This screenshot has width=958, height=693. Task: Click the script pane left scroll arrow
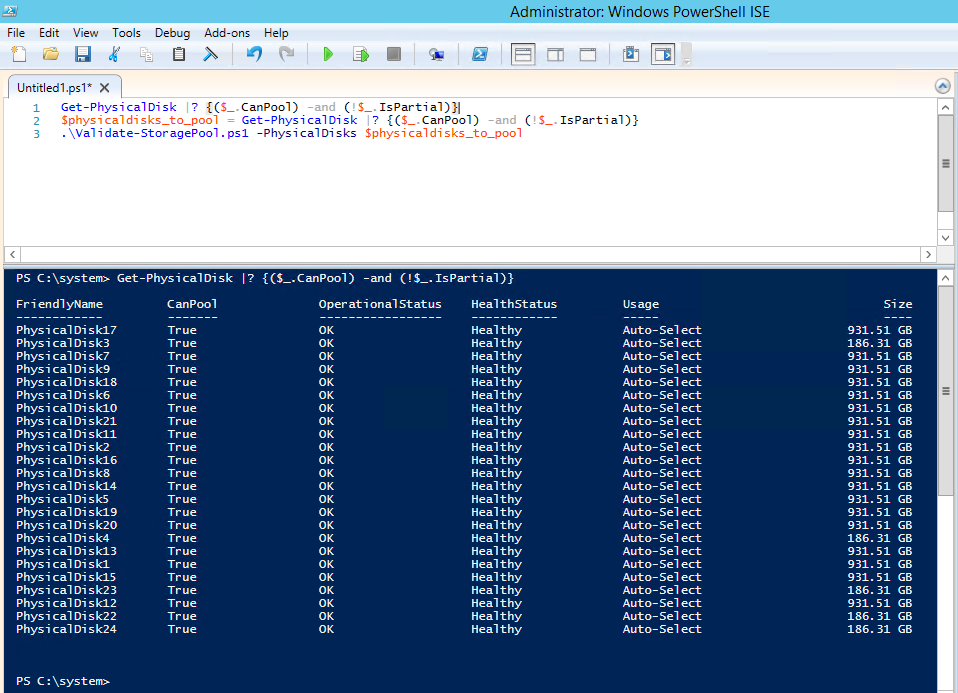click(12, 254)
